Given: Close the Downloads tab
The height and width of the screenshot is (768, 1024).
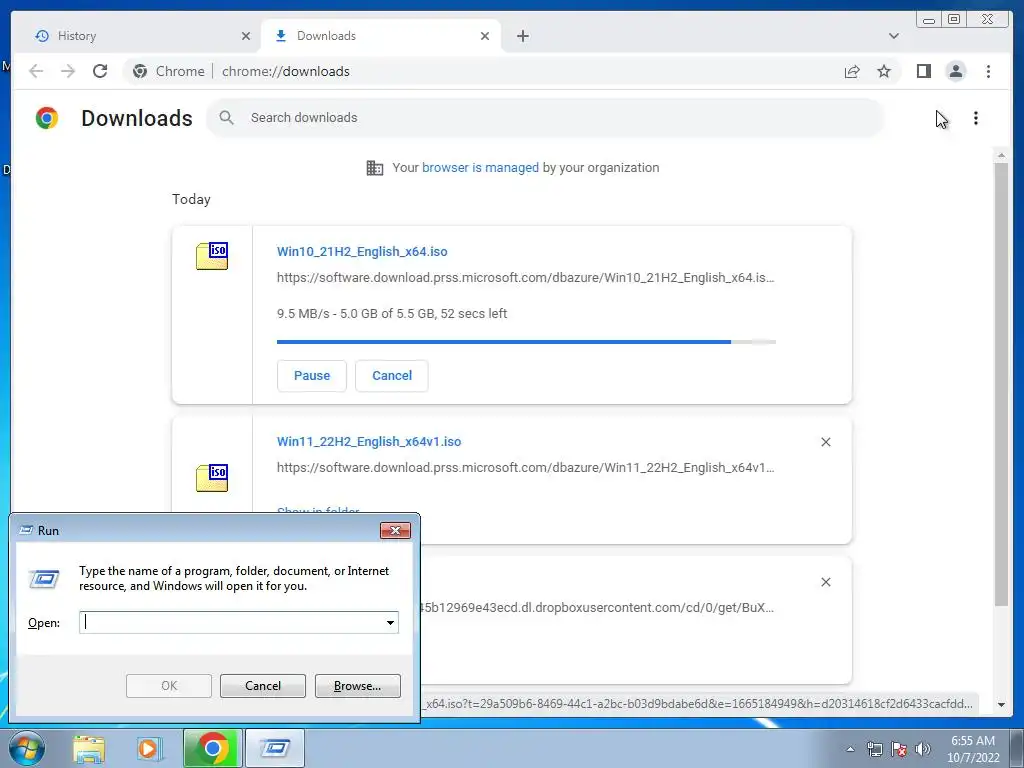Looking at the screenshot, I should click(485, 36).
